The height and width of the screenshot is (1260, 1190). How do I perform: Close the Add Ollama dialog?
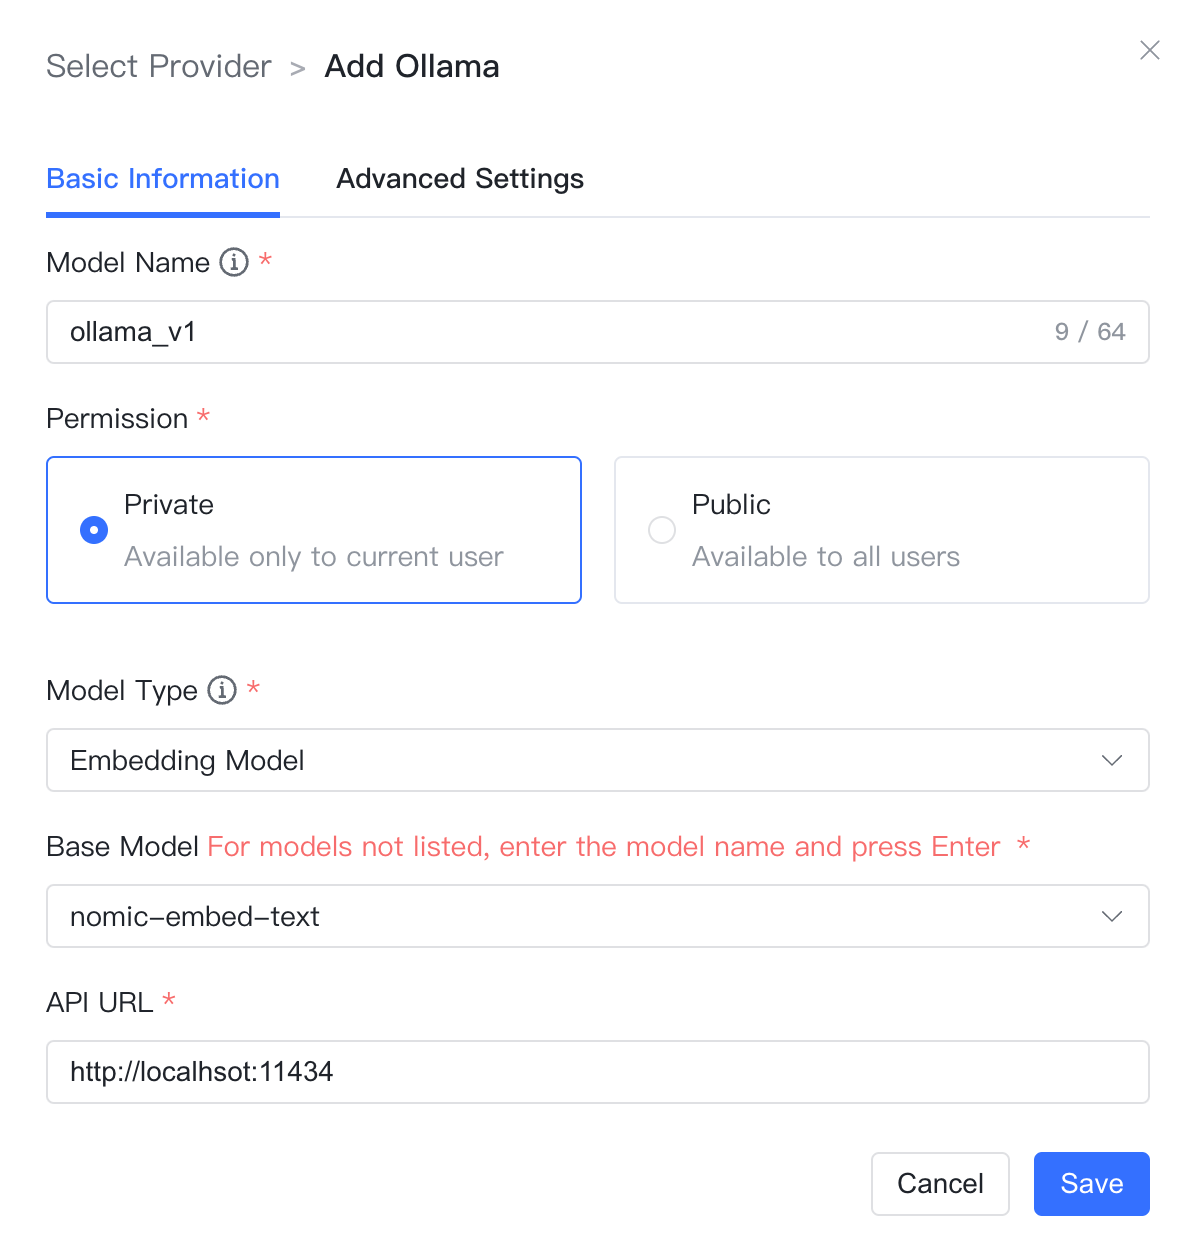pyautogui.click(x=1150, y=50)
